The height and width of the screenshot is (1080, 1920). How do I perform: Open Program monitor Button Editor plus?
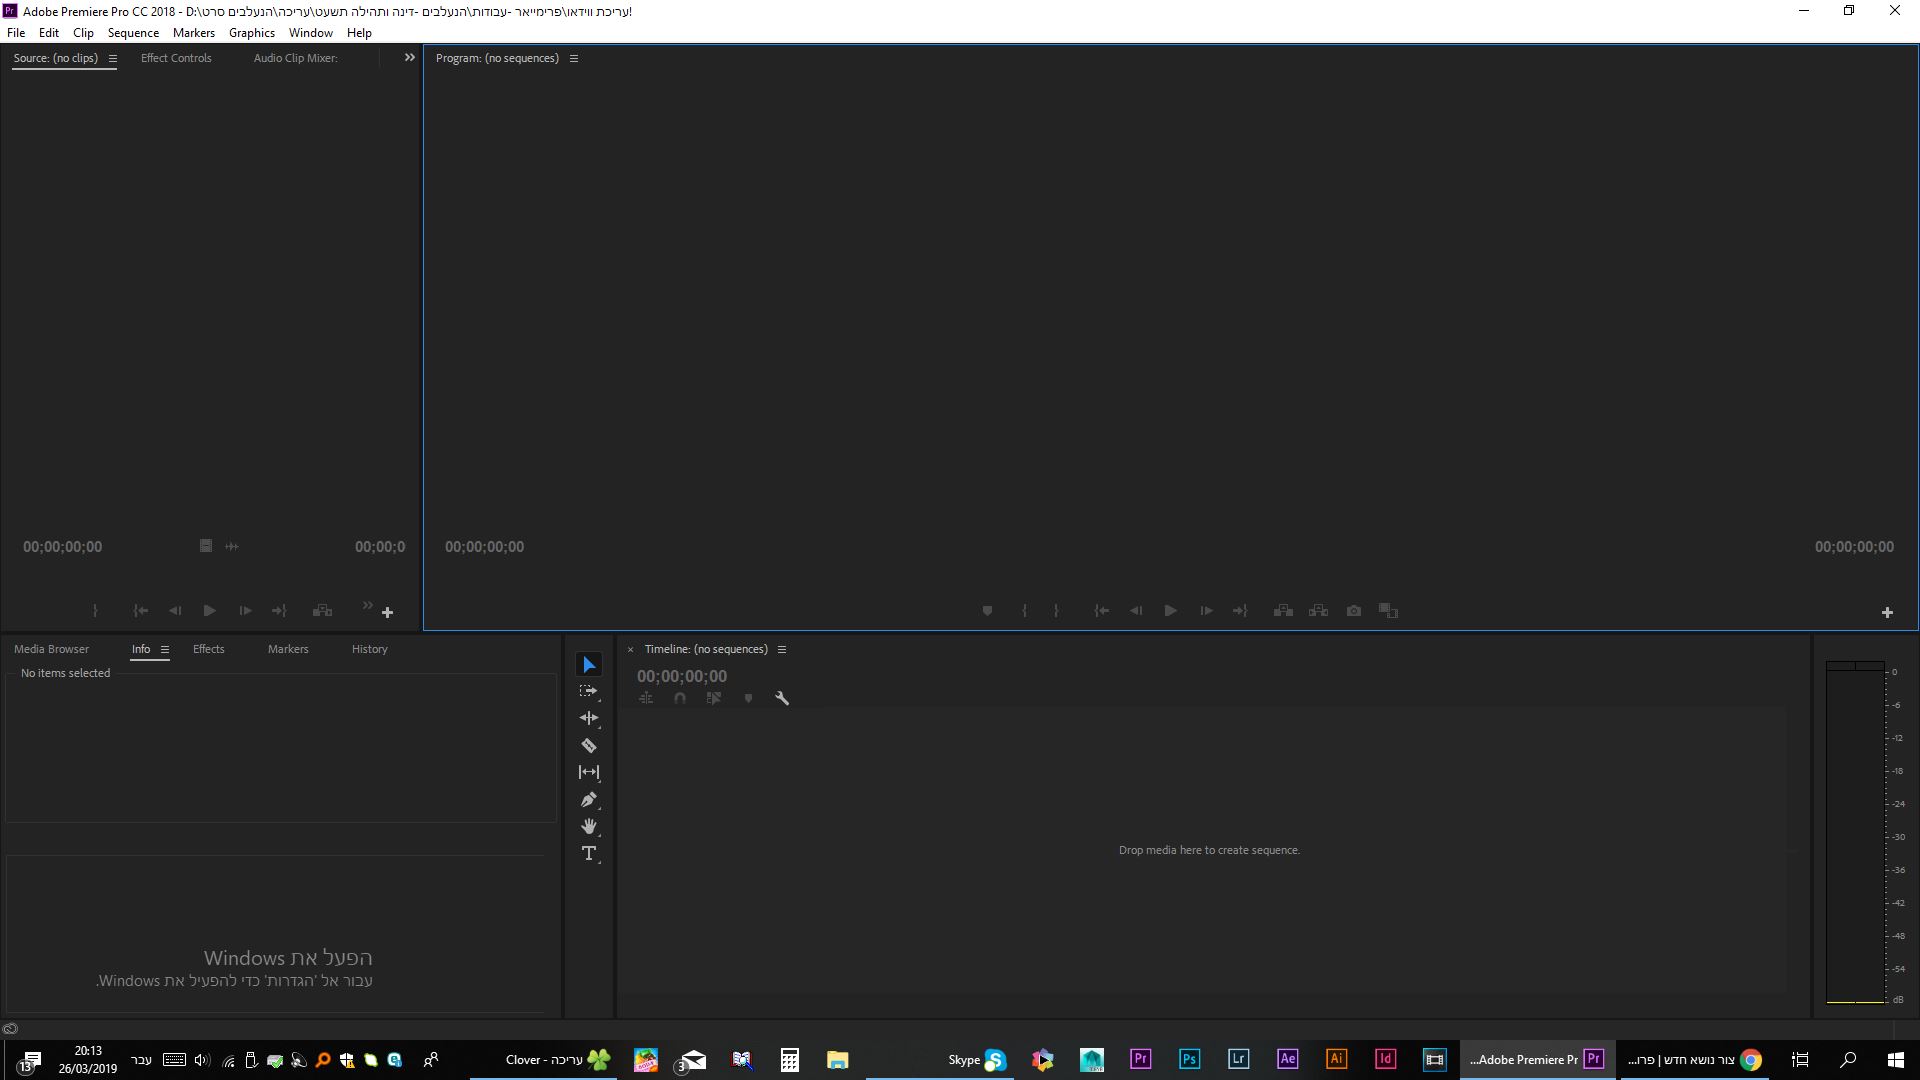pyautogui.click(x=1887, y=612)
